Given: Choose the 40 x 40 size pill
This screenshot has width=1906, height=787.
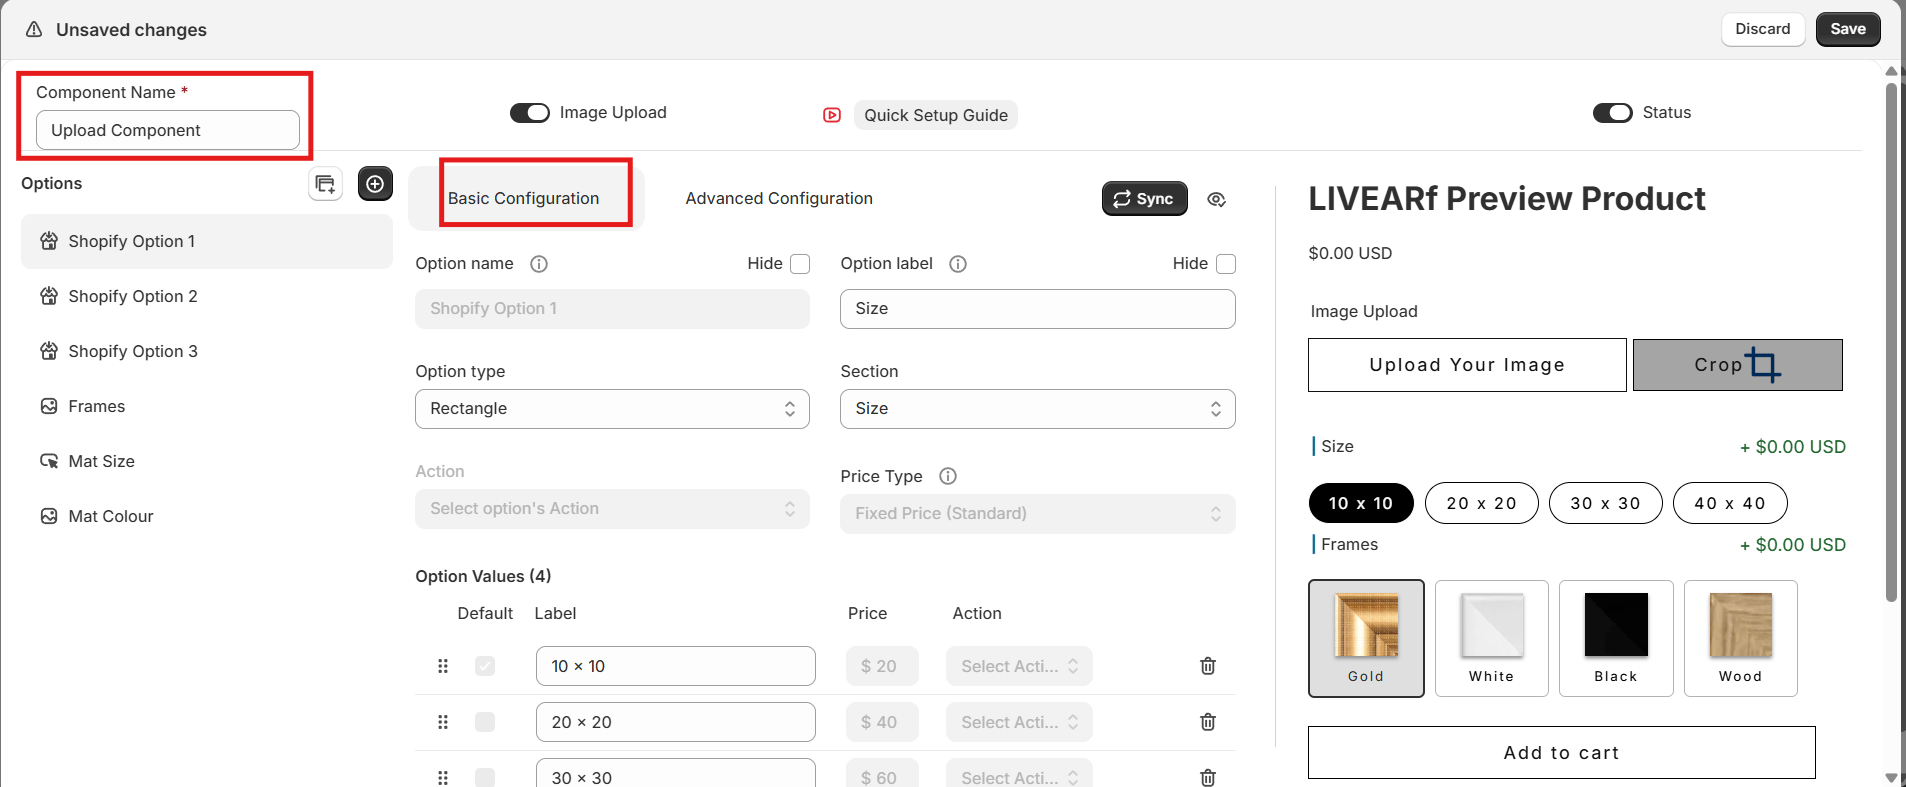Looking at the screenshot, I should 1729,503.
